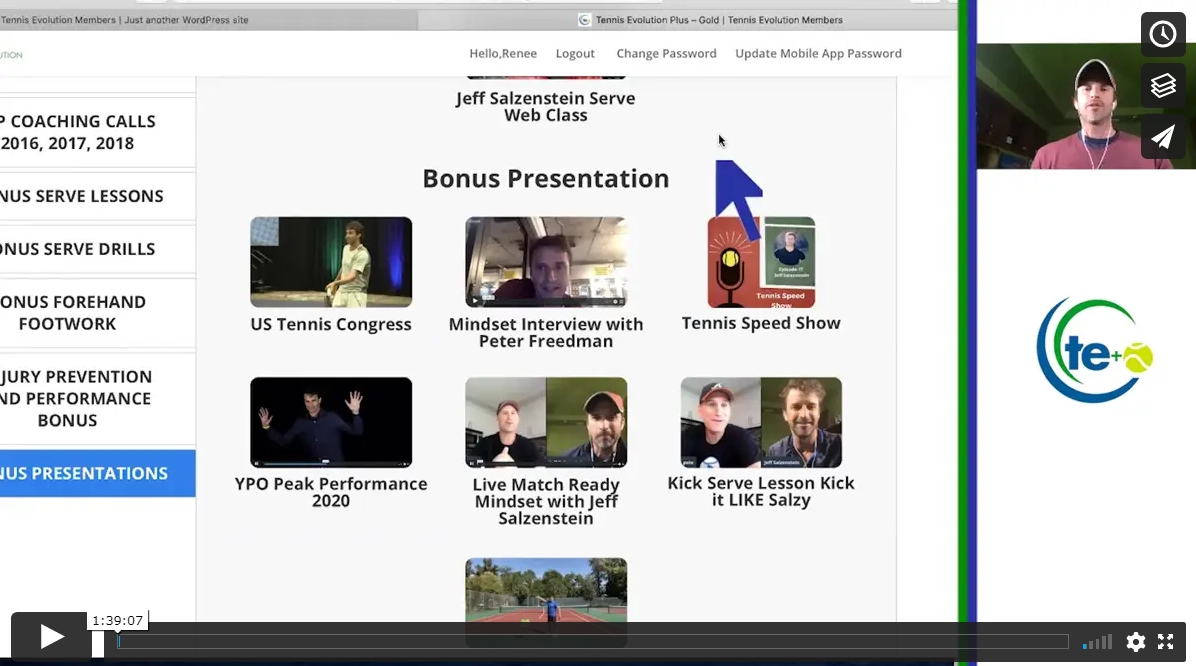Click the Jeff Salzenstein Serve Web Class title
Screen dimensions: 1196x666
click(545, 107)
